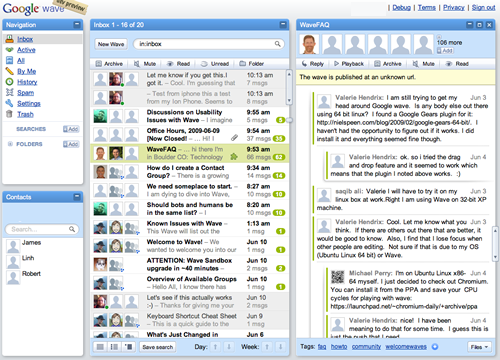This screenshot has height=360, width=500.
Task: Open Trash from the navigation list
Action: tap(25, 114)
